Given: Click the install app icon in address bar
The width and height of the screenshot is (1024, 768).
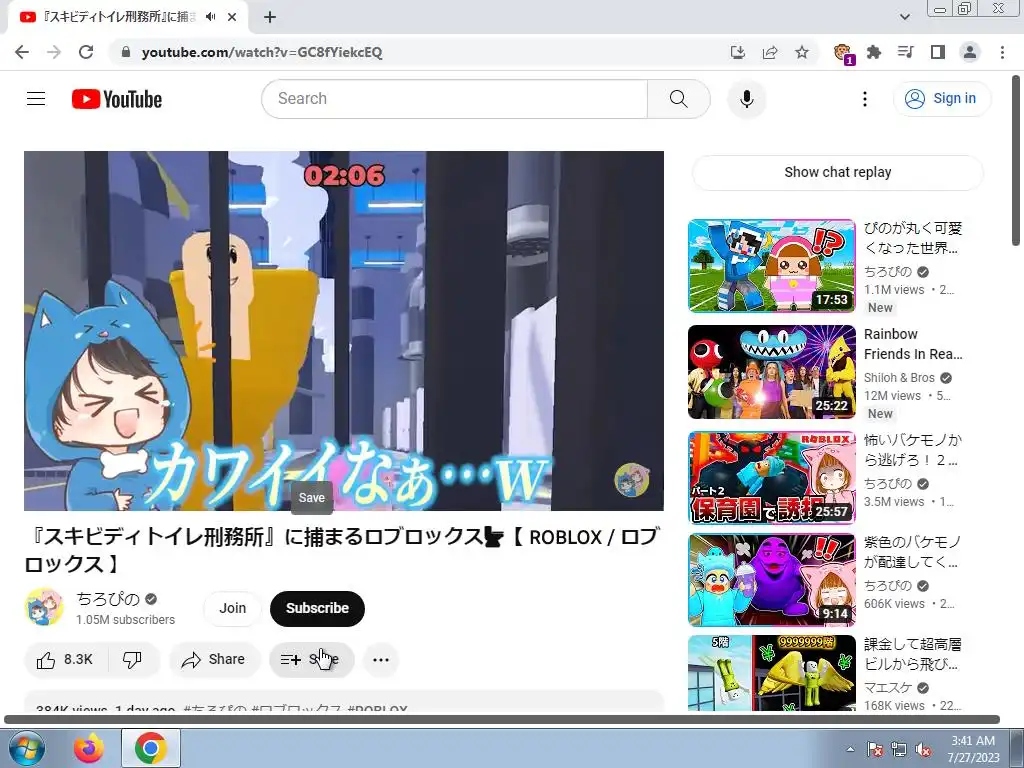Looking at the screenshot, I should [x=737, y=52].
